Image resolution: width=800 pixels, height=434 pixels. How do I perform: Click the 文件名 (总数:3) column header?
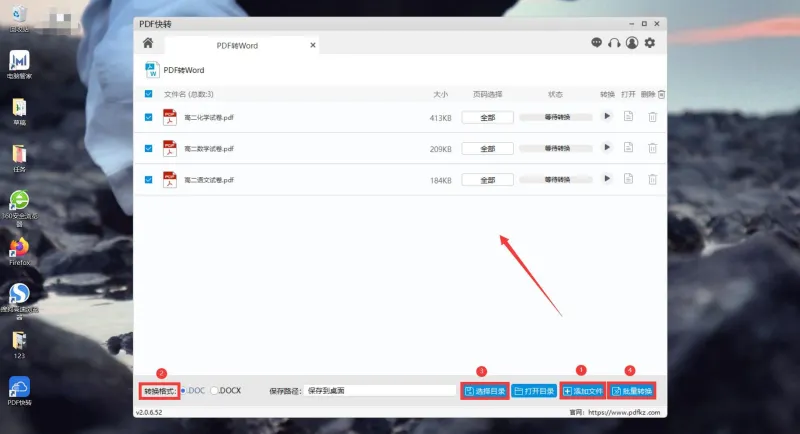(189, 94)
